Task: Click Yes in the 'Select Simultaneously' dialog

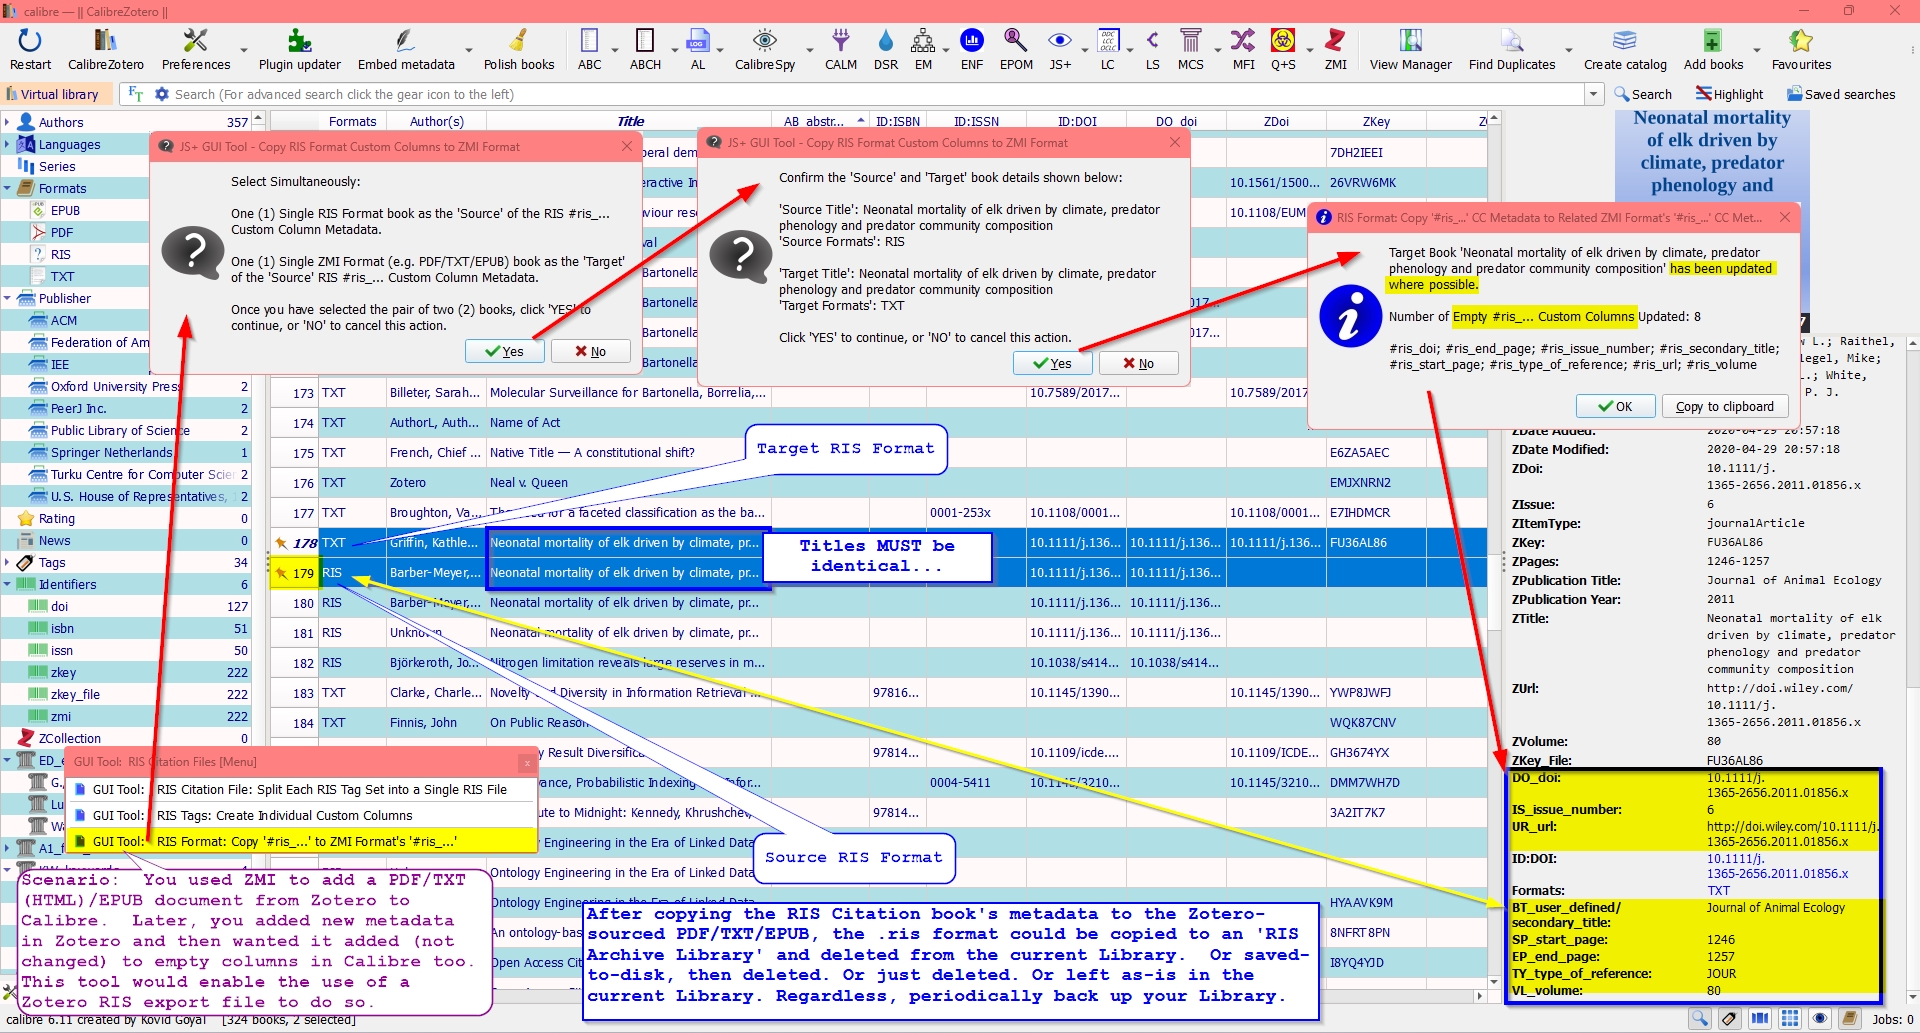Action: click(x=505, y=351)
